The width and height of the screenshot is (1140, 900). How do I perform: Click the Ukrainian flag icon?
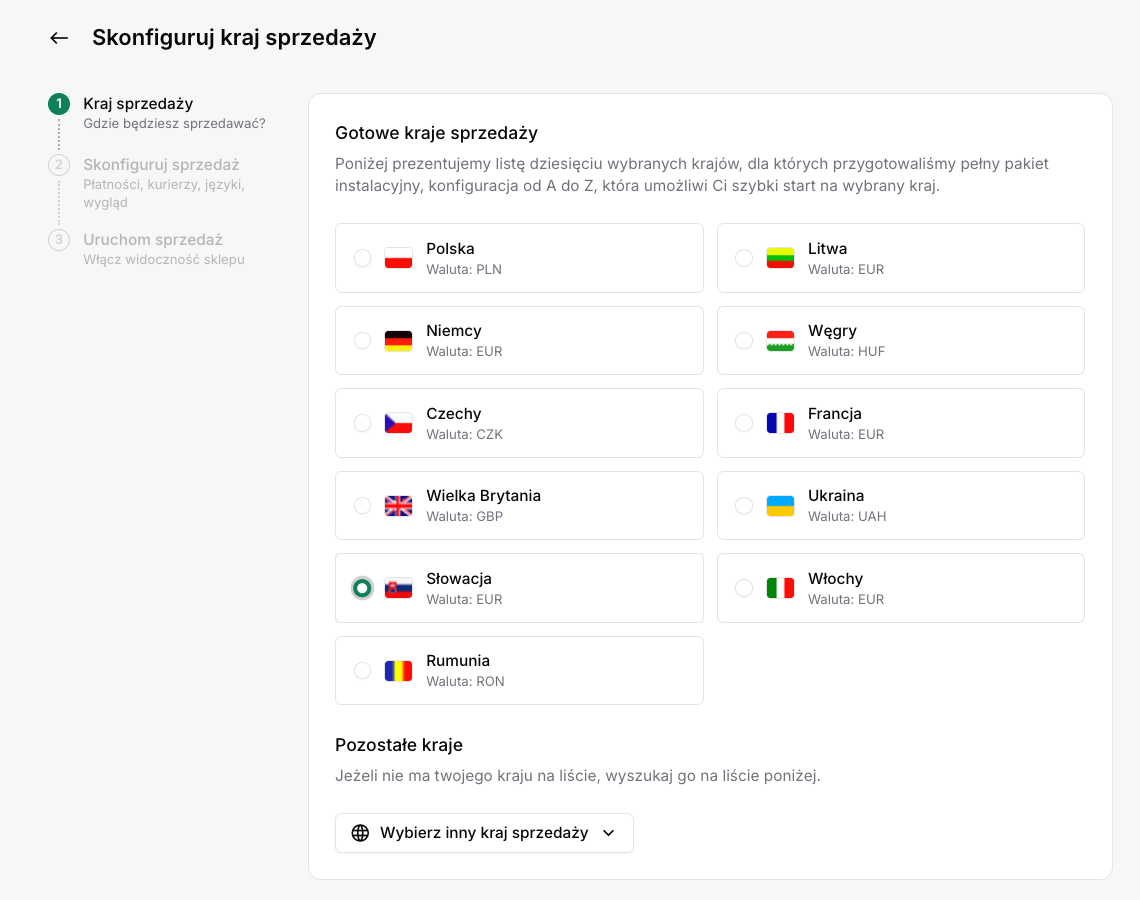click(780, 505)
